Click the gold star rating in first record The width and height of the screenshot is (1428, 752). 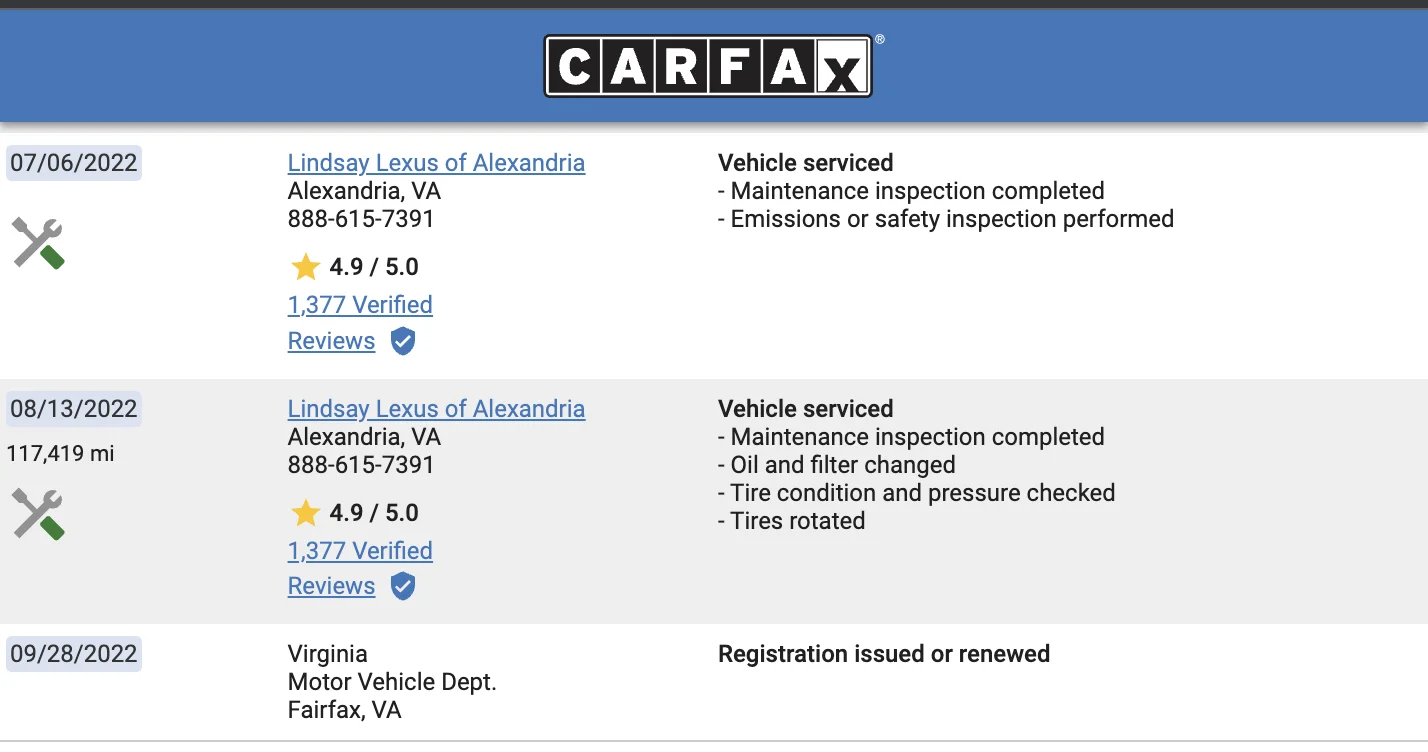click(305, 267)
